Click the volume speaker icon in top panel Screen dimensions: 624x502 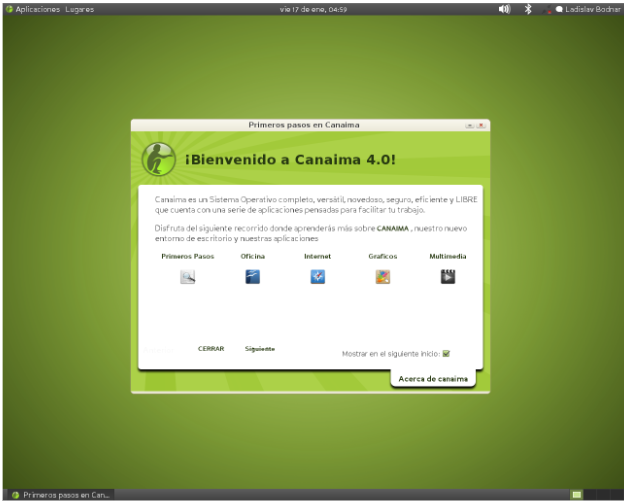504,9
